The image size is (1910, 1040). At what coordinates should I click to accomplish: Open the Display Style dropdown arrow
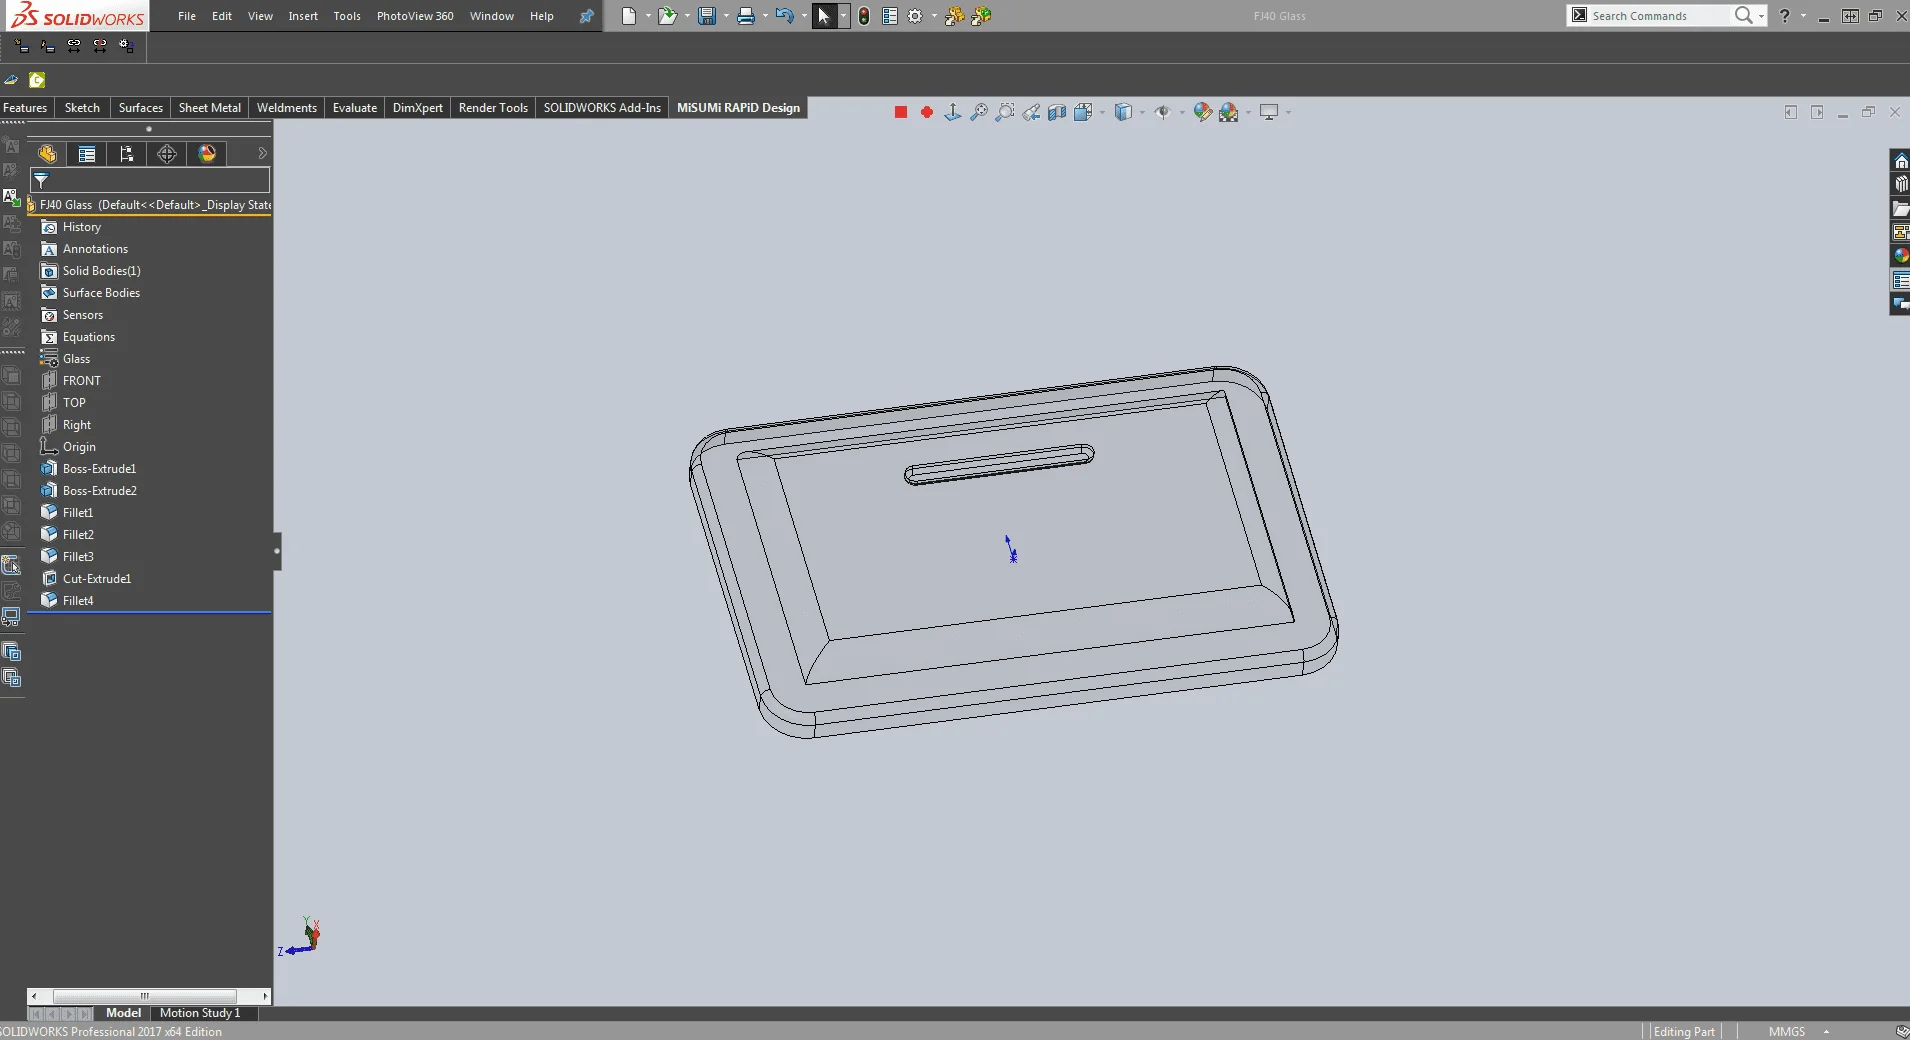[x=1142, y=112]
